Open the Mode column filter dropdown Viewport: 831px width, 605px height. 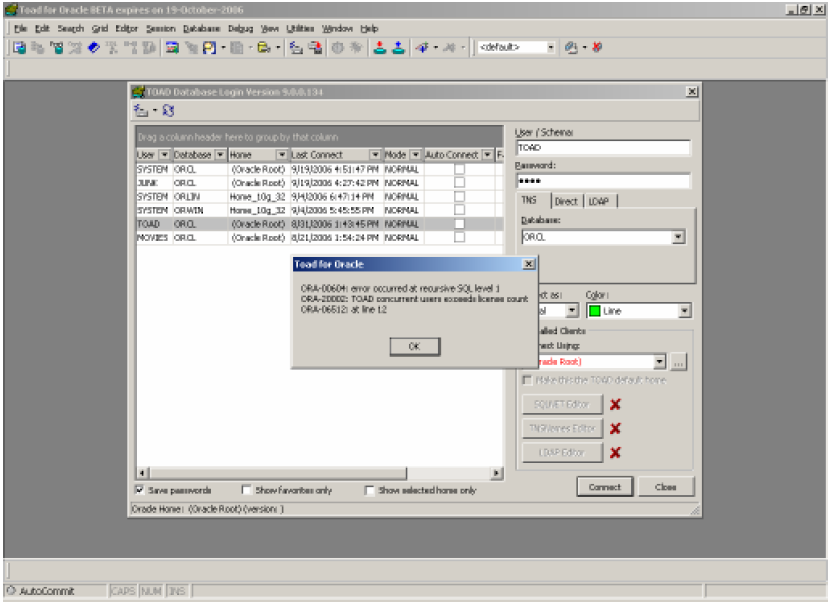416,155
